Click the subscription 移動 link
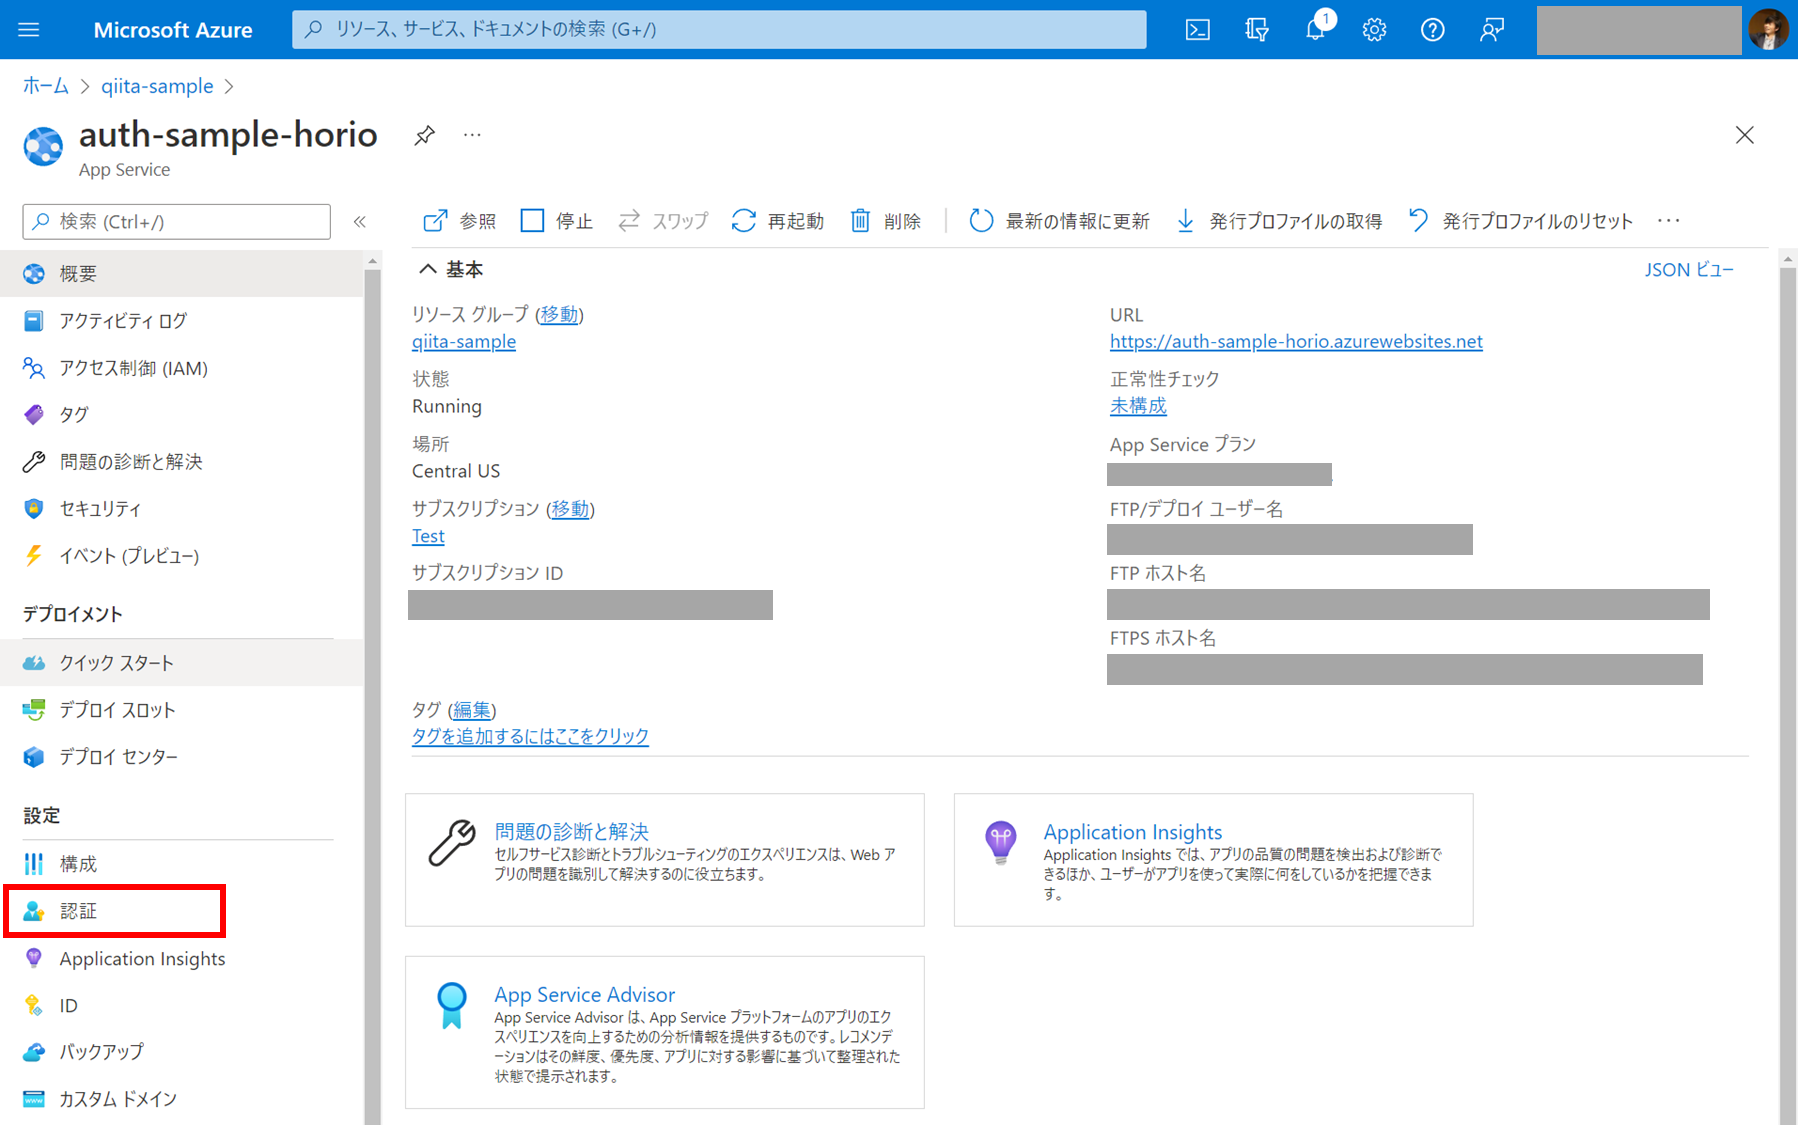1798x1125 pixels. tap(570, 508)
